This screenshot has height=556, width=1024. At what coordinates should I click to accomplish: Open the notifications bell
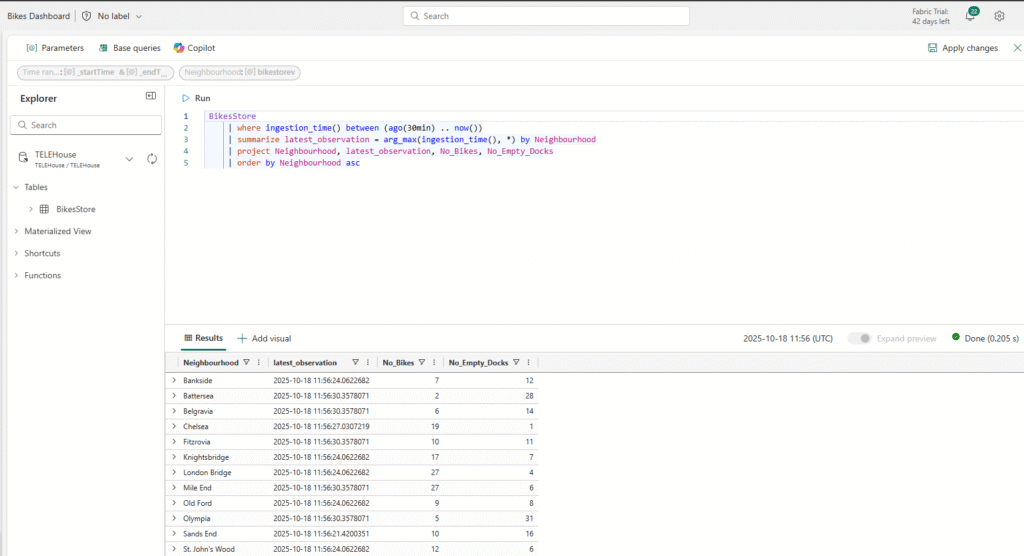[x=969, y=16]
